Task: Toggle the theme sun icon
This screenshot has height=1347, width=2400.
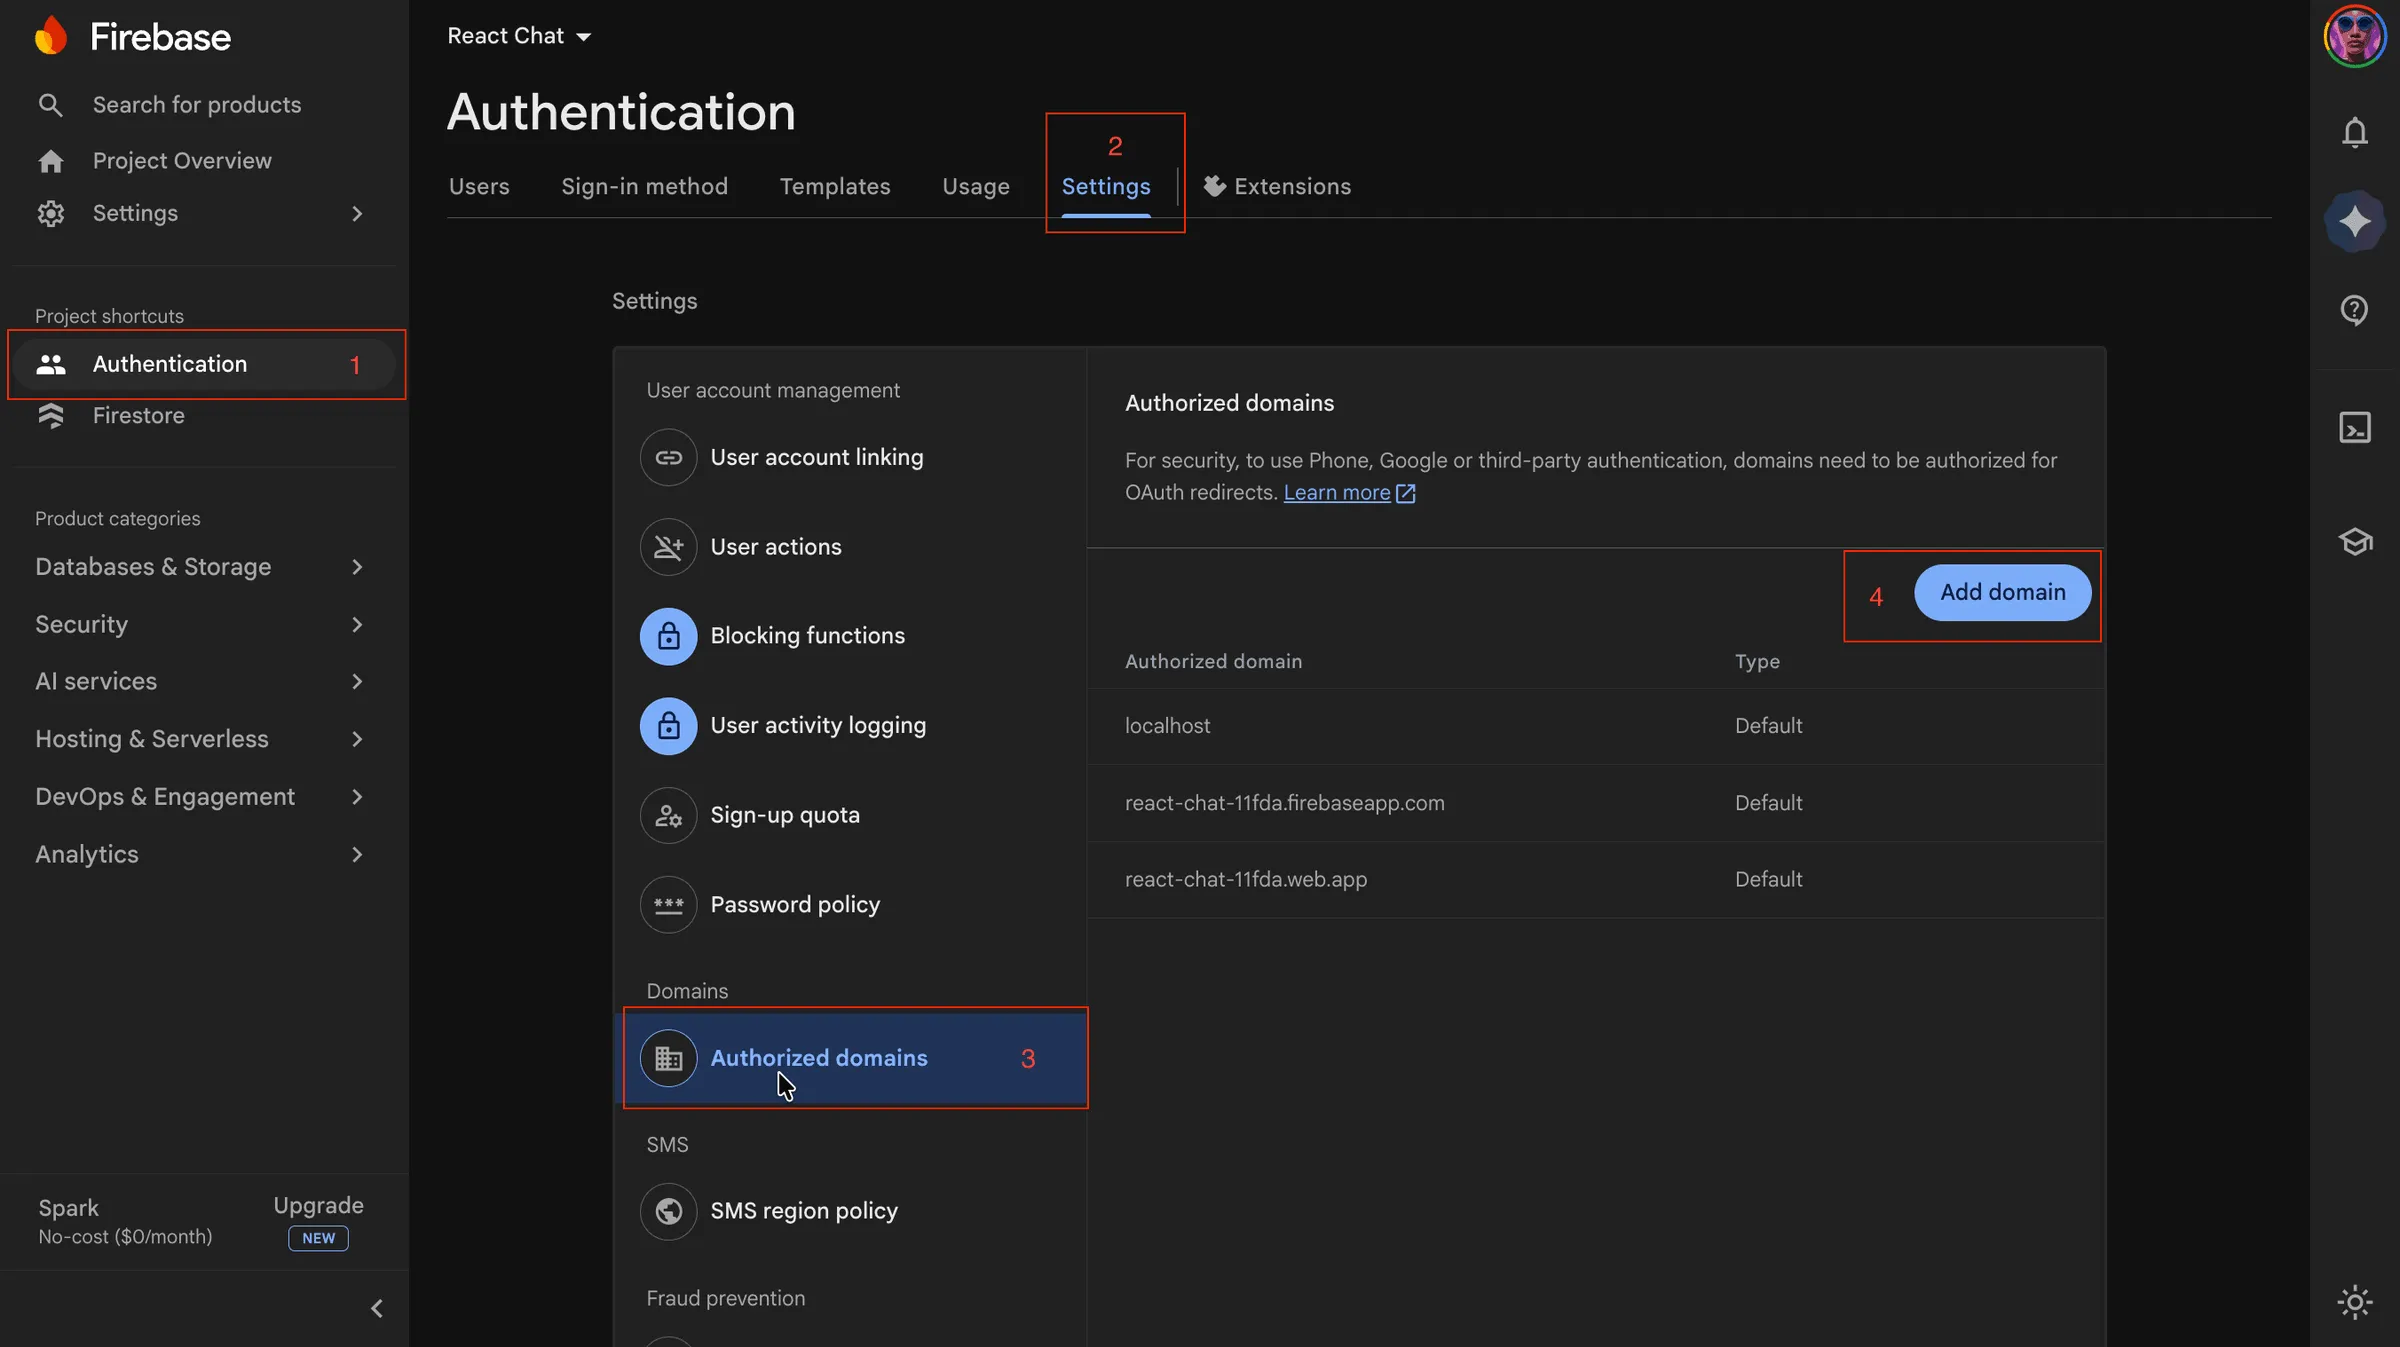Action: tap(2355, 1302)
